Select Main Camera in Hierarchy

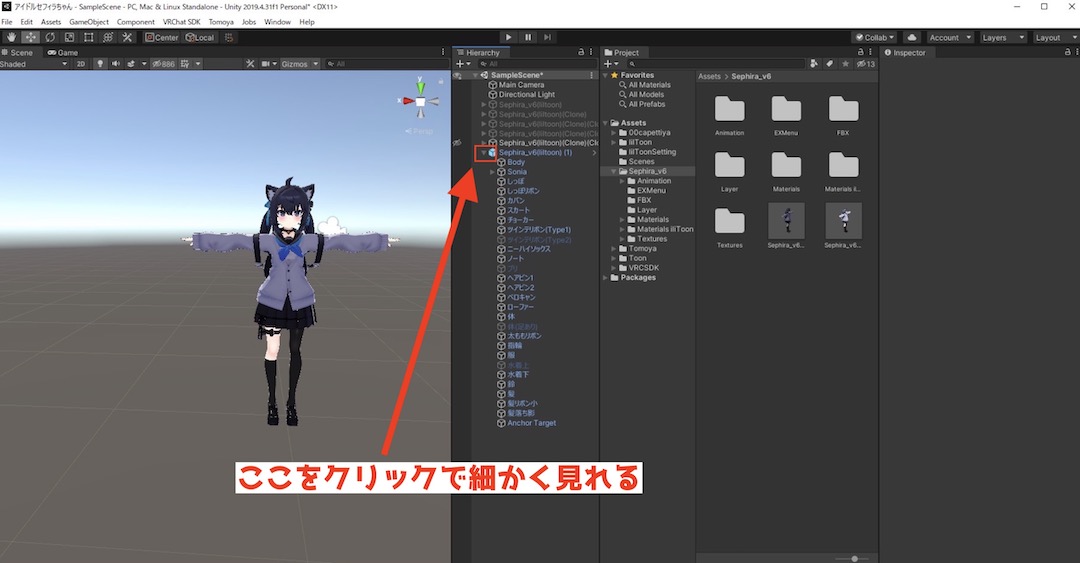pyautogui.click(x=521, y=85)
